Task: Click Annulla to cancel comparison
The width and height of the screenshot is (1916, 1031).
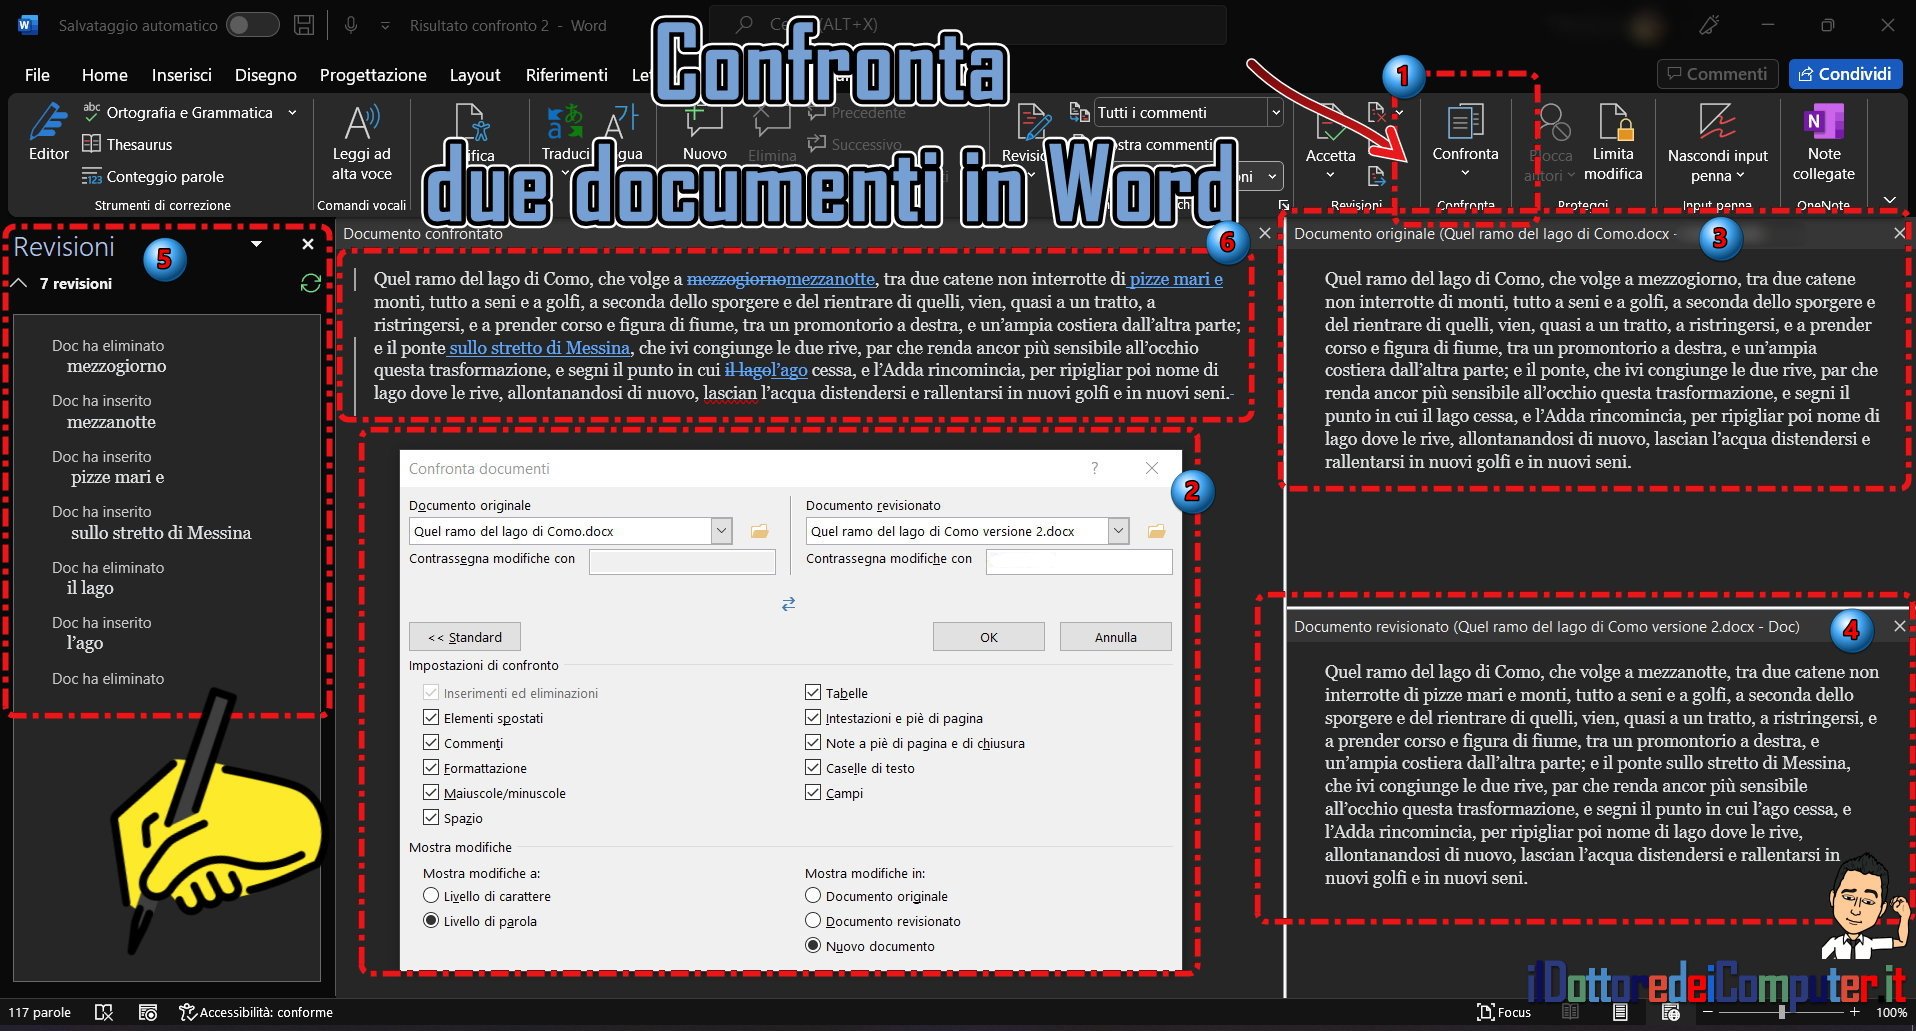Action: (x=1116, y=637)
